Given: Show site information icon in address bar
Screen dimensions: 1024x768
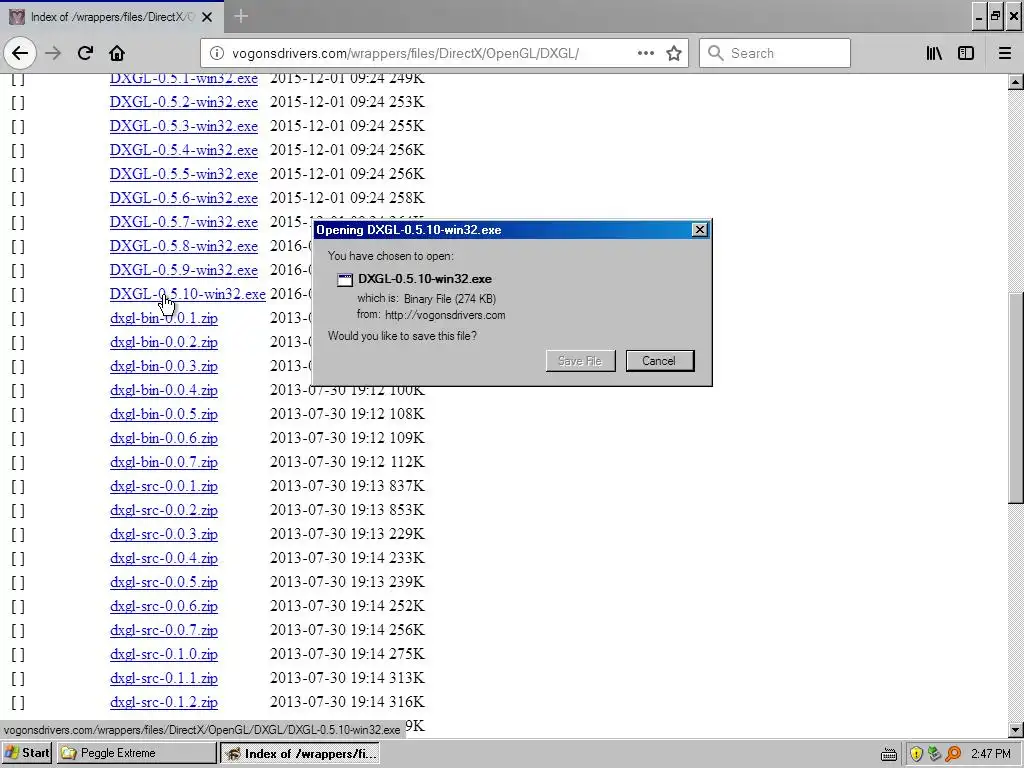Looking at the screenshot, I should pos(217,53).
